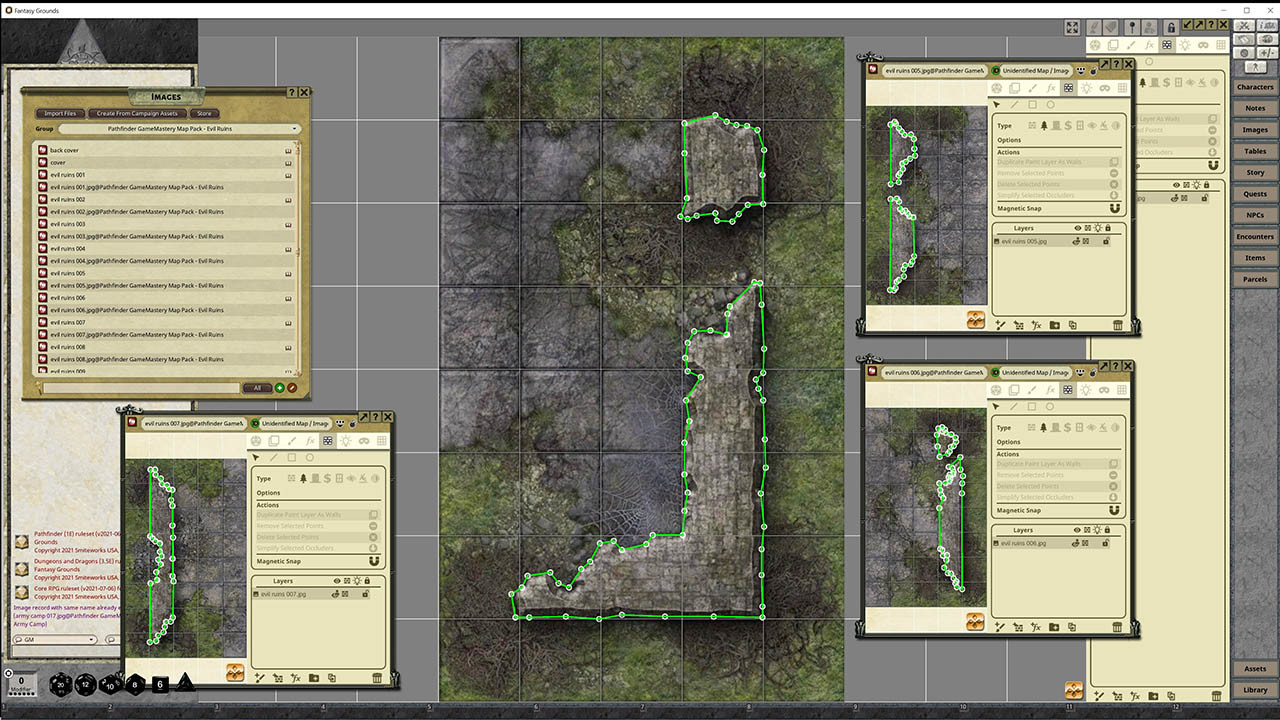Switch to the Encounters sidebar tab
Image resolution: width=1280 pixels, height=720 pixels.
(1256, 236)
